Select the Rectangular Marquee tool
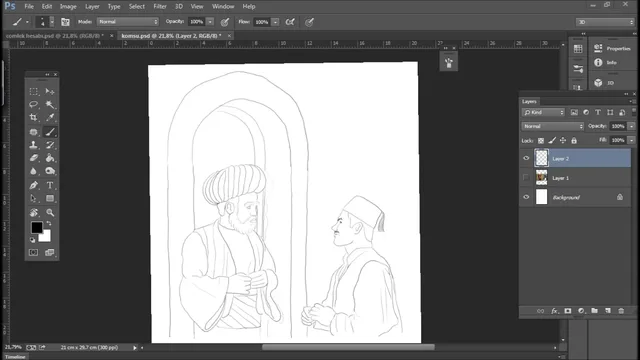This screenshot has width=640, height=360. (x=34, y=91)
